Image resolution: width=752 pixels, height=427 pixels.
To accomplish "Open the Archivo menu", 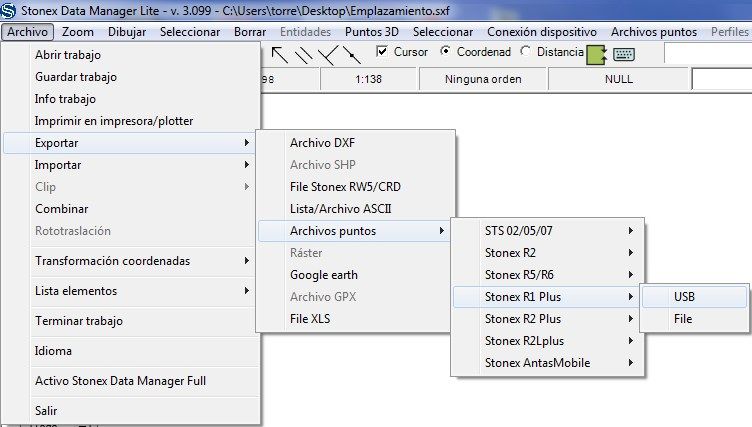I will click(x=27, y=32).
